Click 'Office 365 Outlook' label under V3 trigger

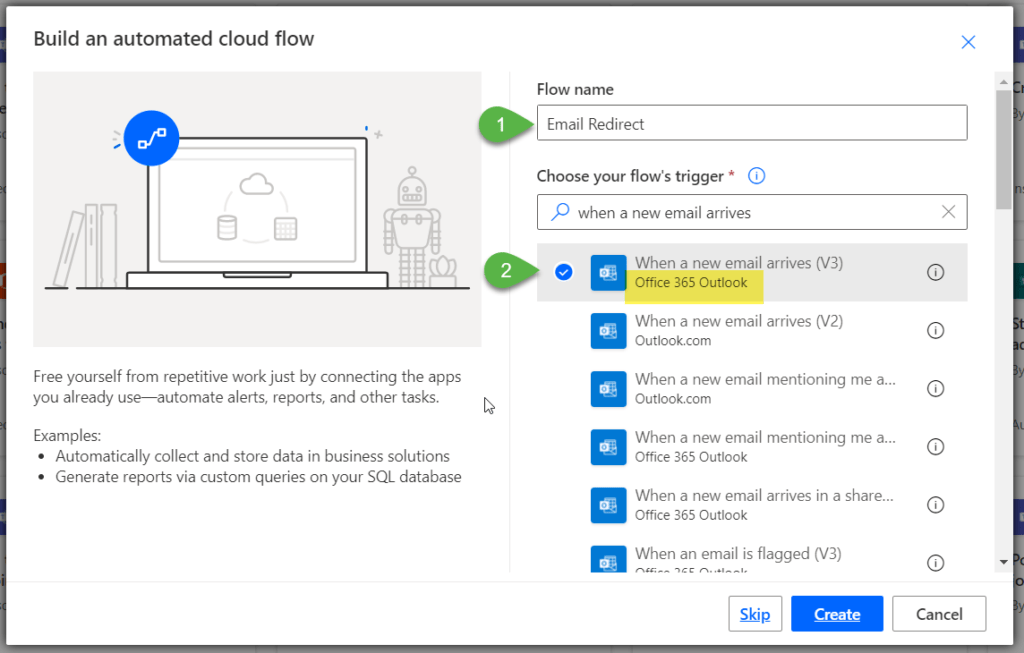point(691,283)
